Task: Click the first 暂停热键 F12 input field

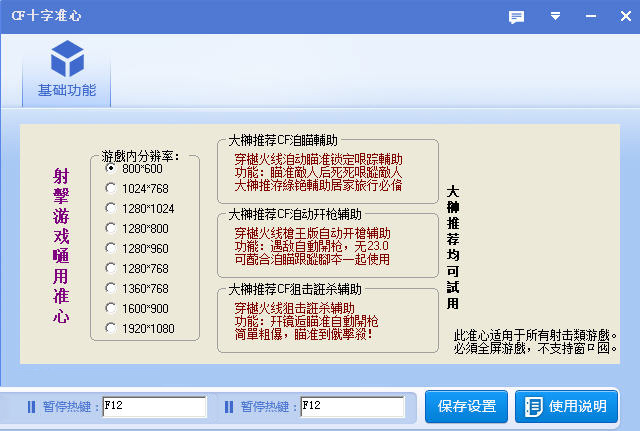Action: click(154, 406)
